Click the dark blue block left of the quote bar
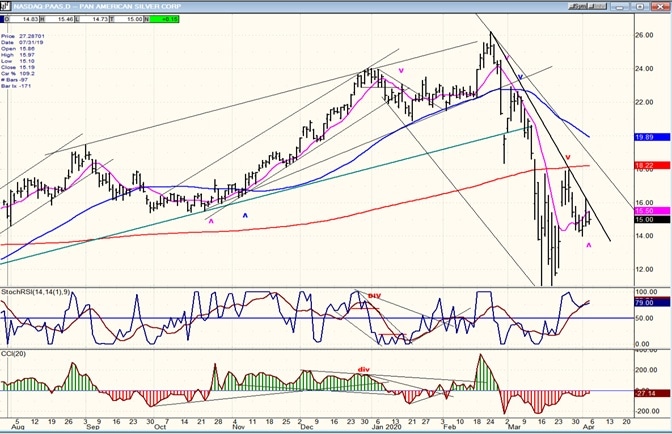The image size is (672, 434). coord(2,19)
